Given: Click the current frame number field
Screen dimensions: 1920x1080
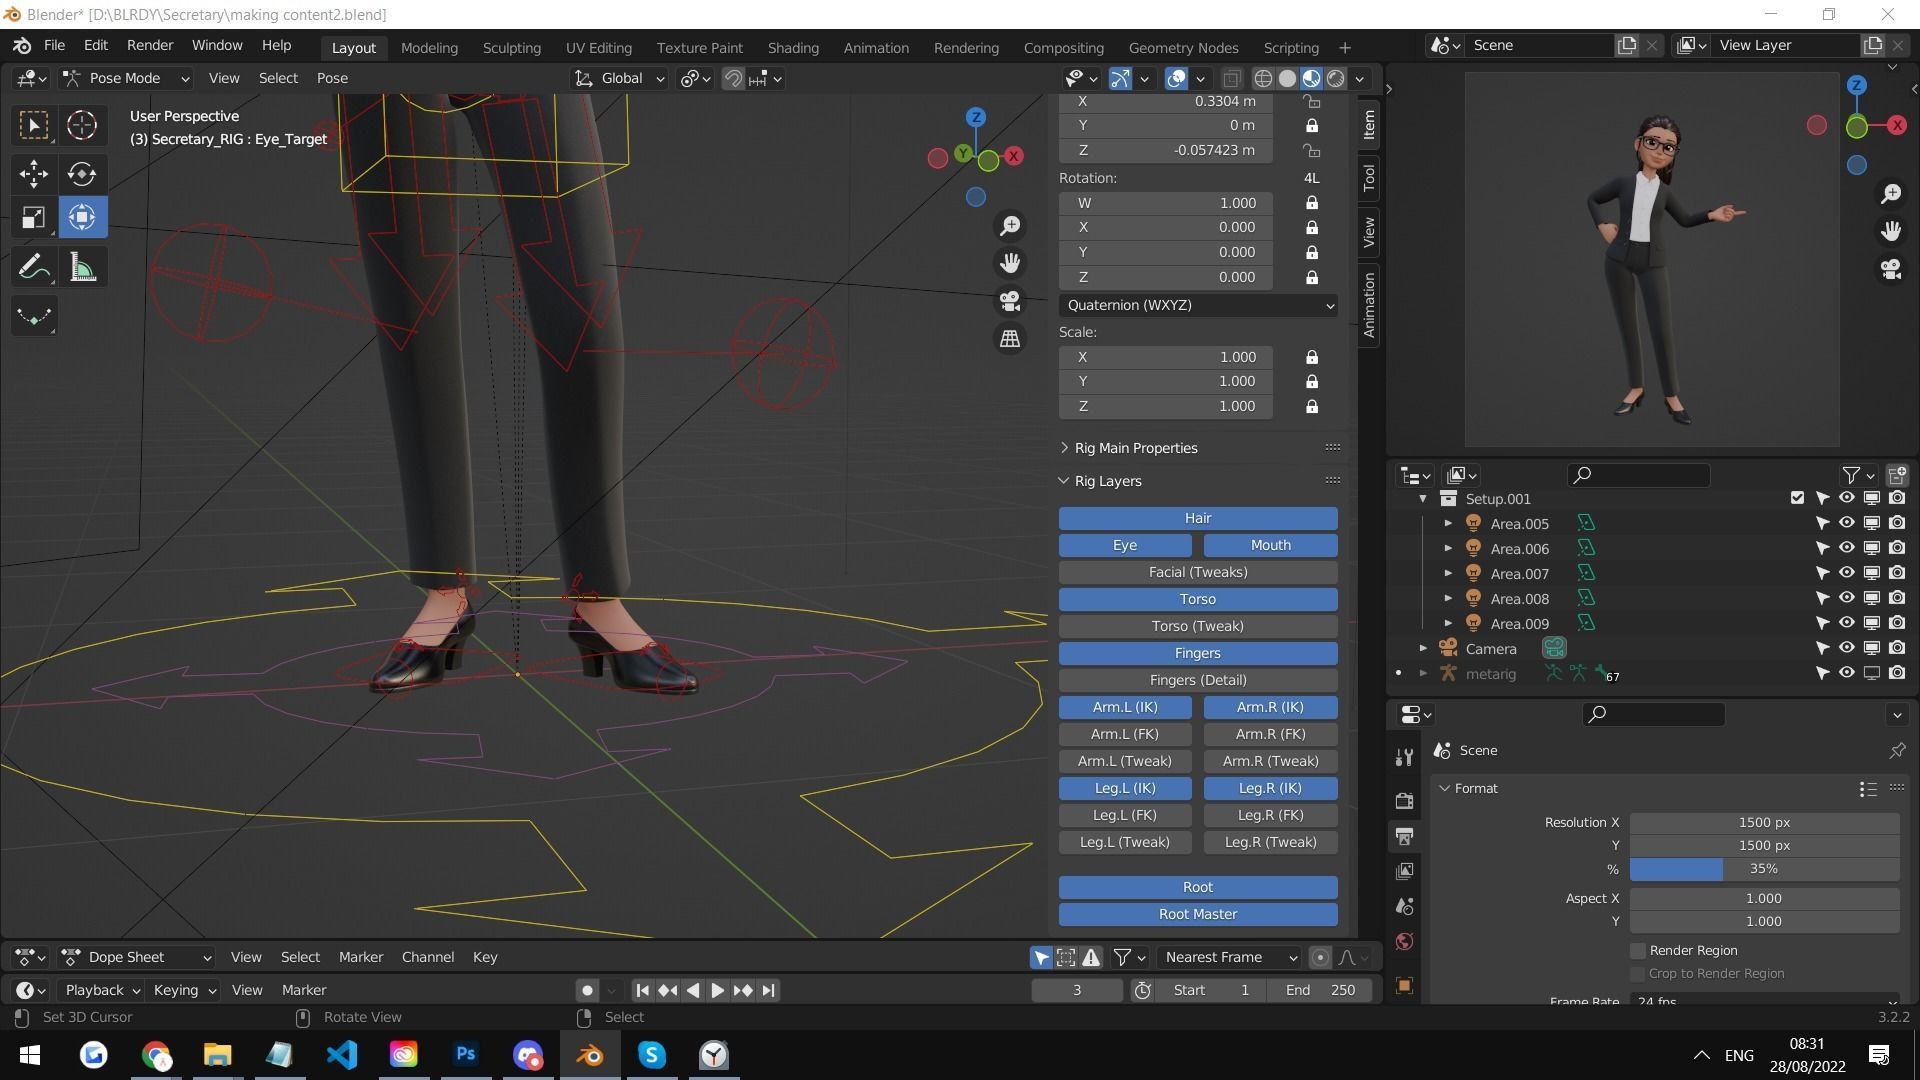Looking at the screenshot, I should [1077, 990].
